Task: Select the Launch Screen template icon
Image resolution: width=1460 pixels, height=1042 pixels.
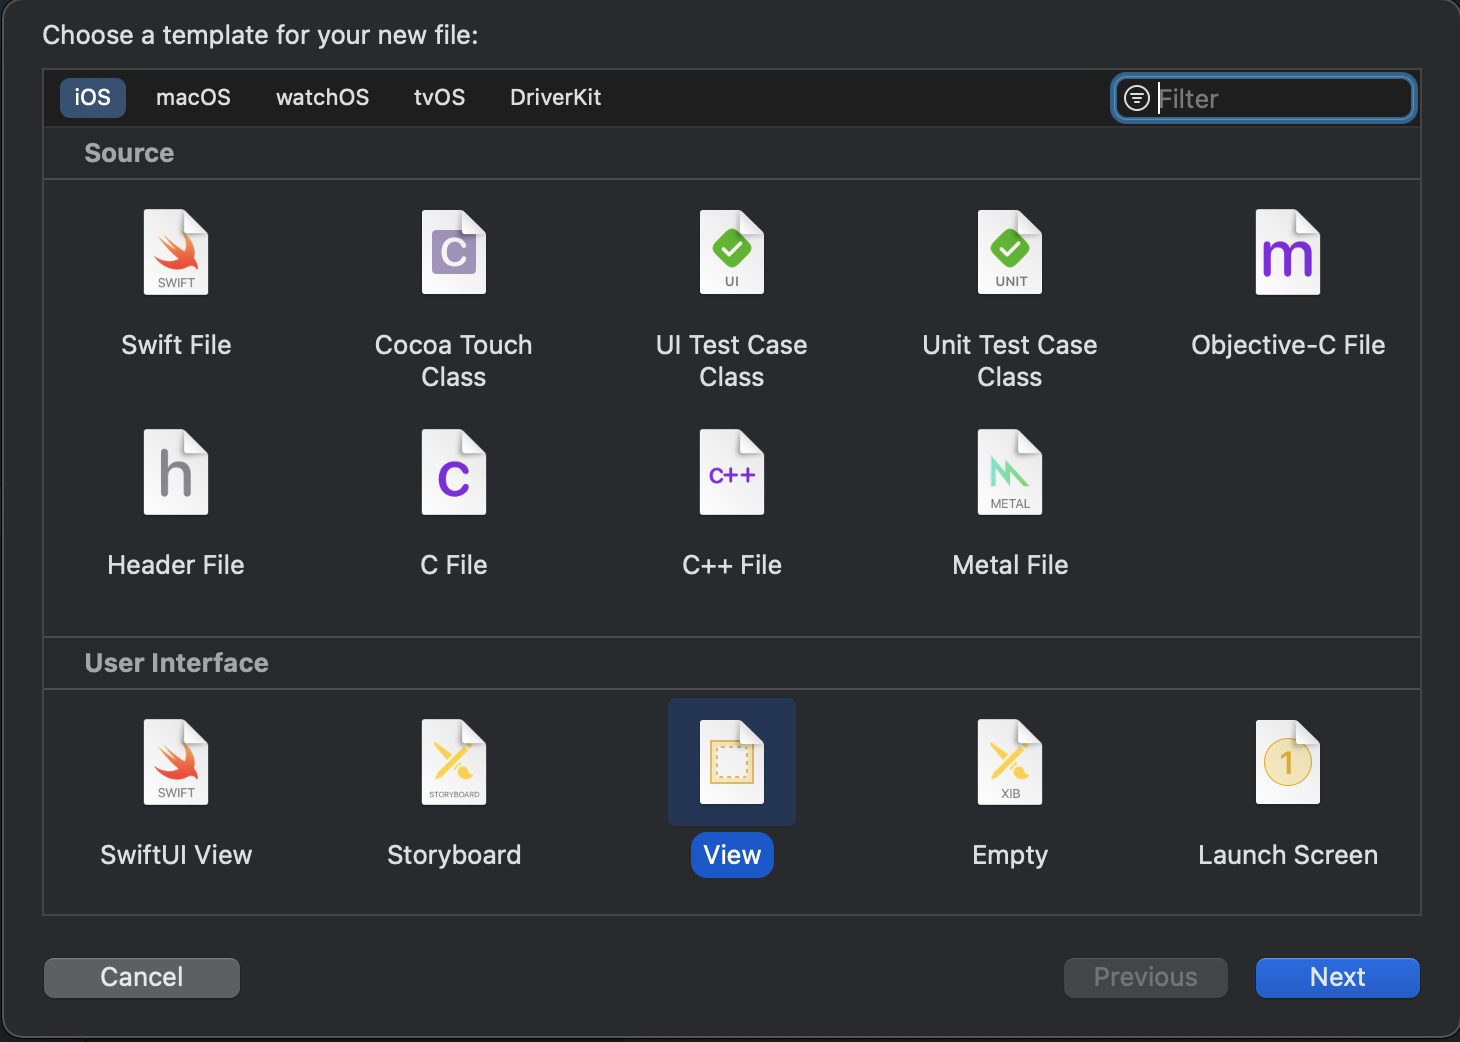Action: coord(1288,762)
